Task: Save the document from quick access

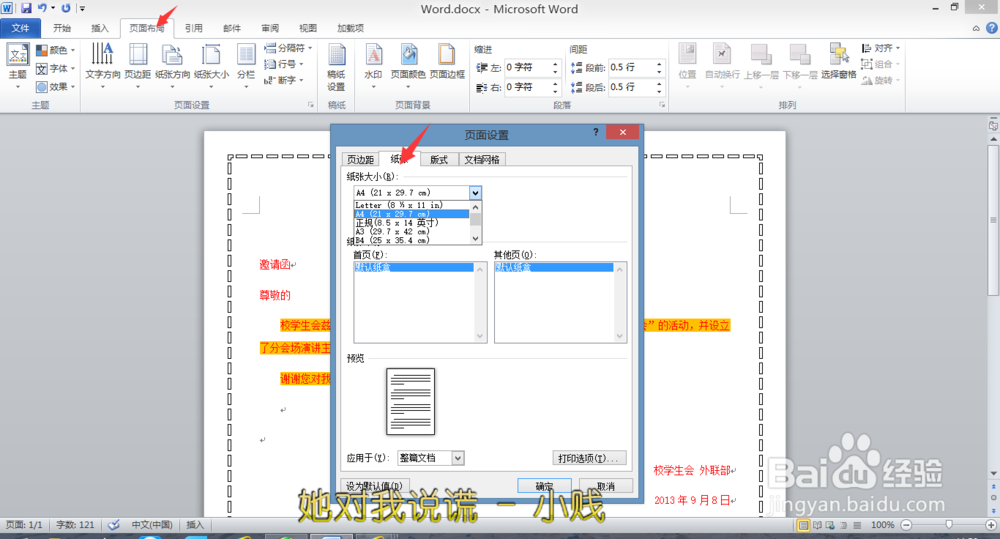Action: pyautogui.click(x=26, y=8)
